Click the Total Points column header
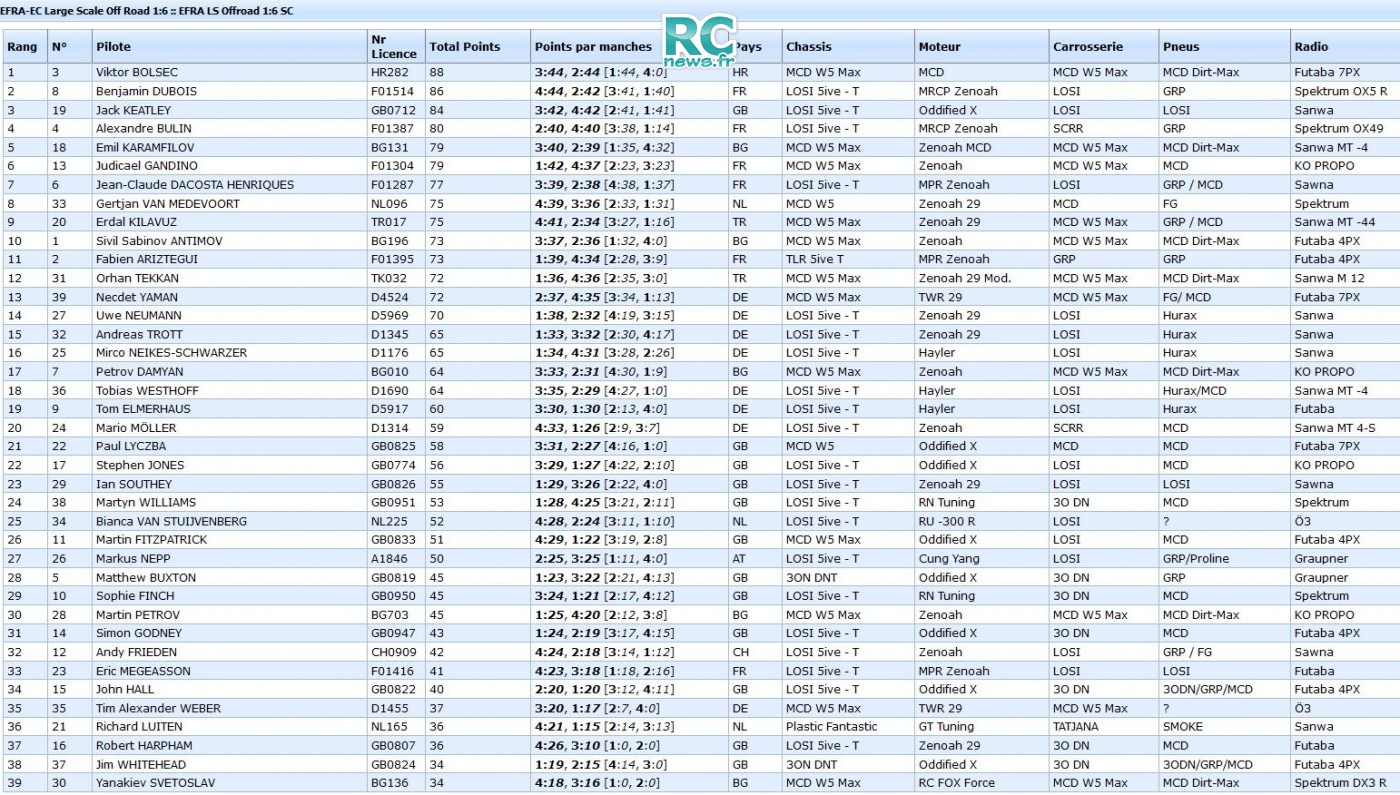The height and width of the screenshot is (795, 1400). click(x=464, y=47)
